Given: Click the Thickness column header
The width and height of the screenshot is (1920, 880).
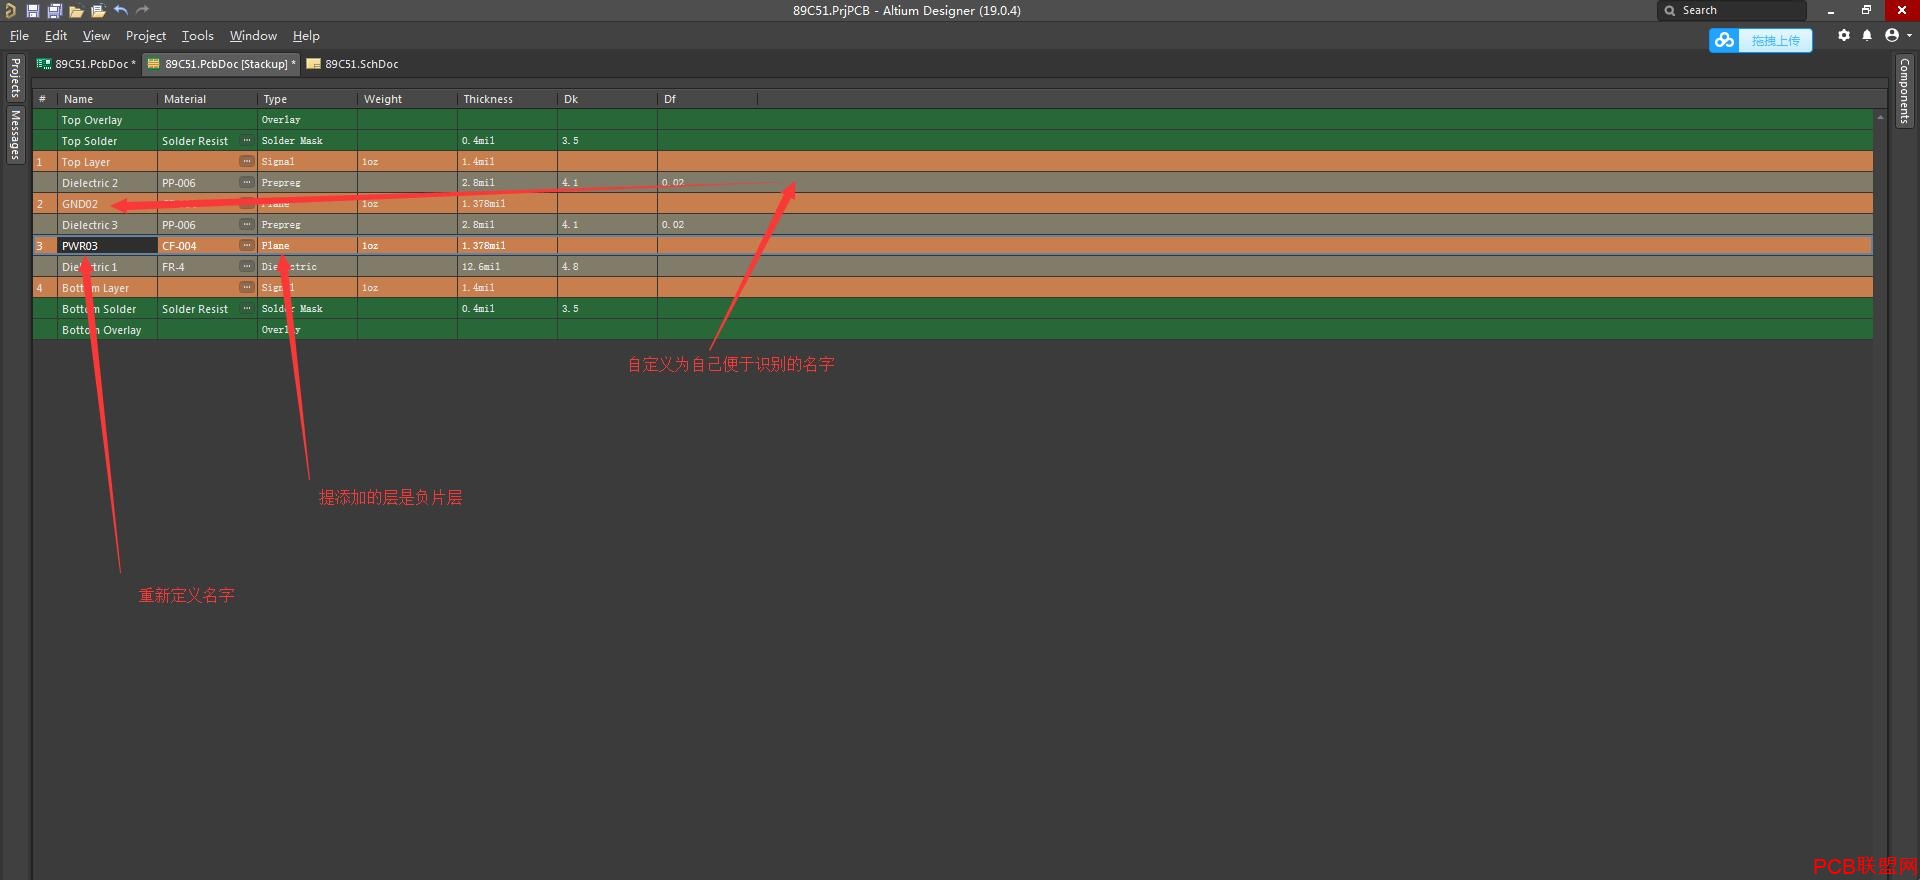Looking at the screenshot, I should tap(507, 99).
